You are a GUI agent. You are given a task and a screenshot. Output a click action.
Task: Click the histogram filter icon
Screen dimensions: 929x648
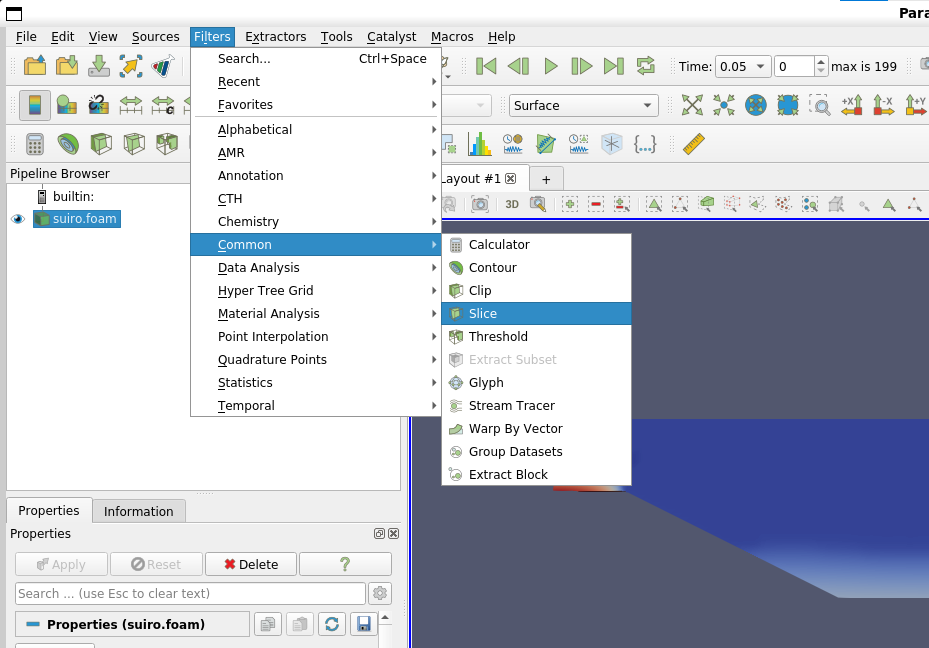480,144
